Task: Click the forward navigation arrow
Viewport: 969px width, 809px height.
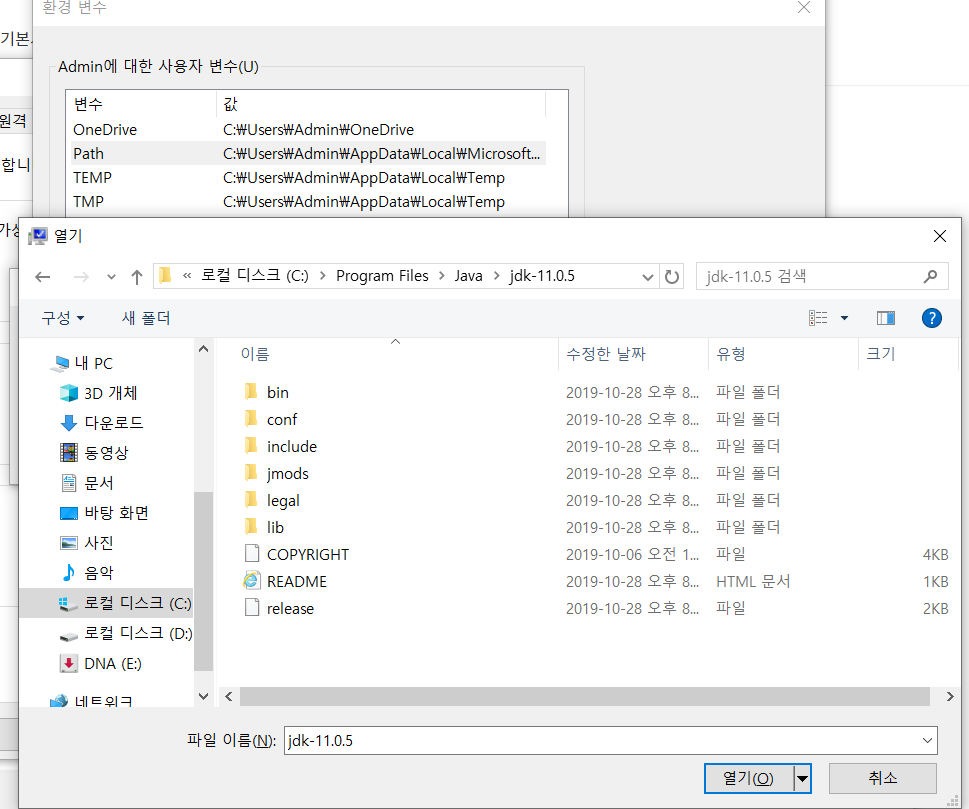Action: point(80,277)
